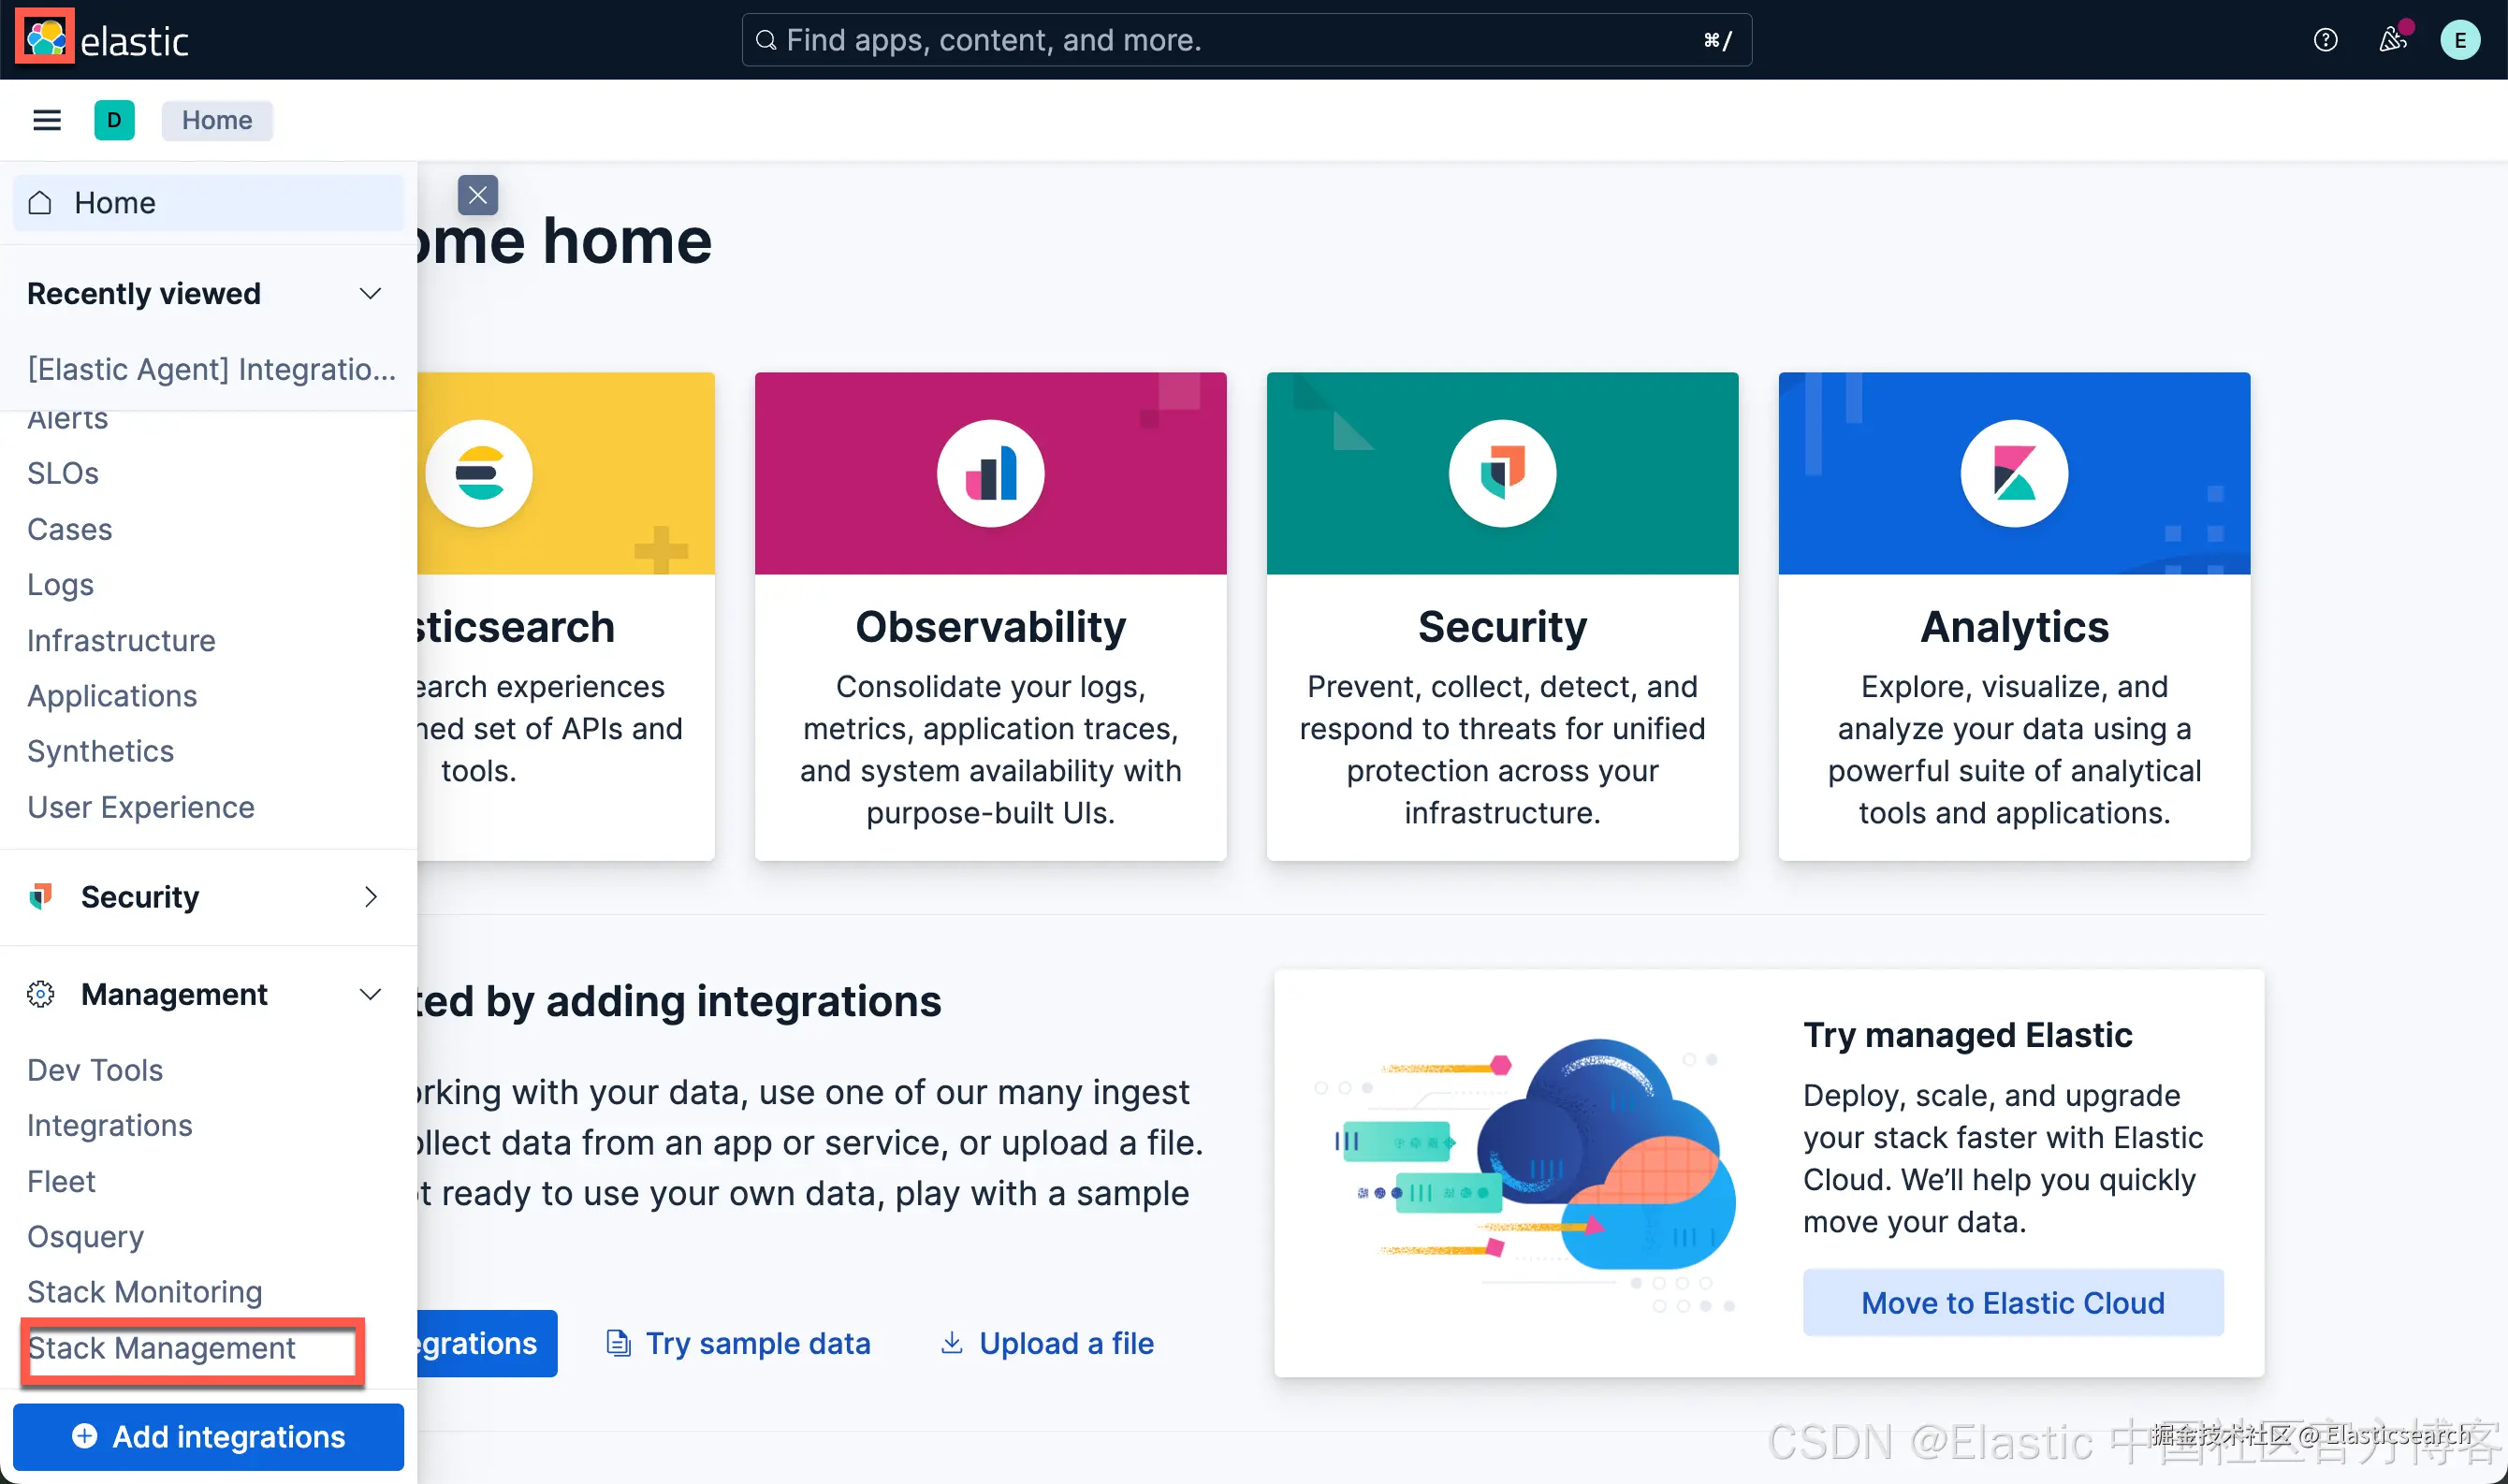Click the Elasticsearch card icon
This screenshot has height=1484, width=2508.
click(x=479, y=473)
